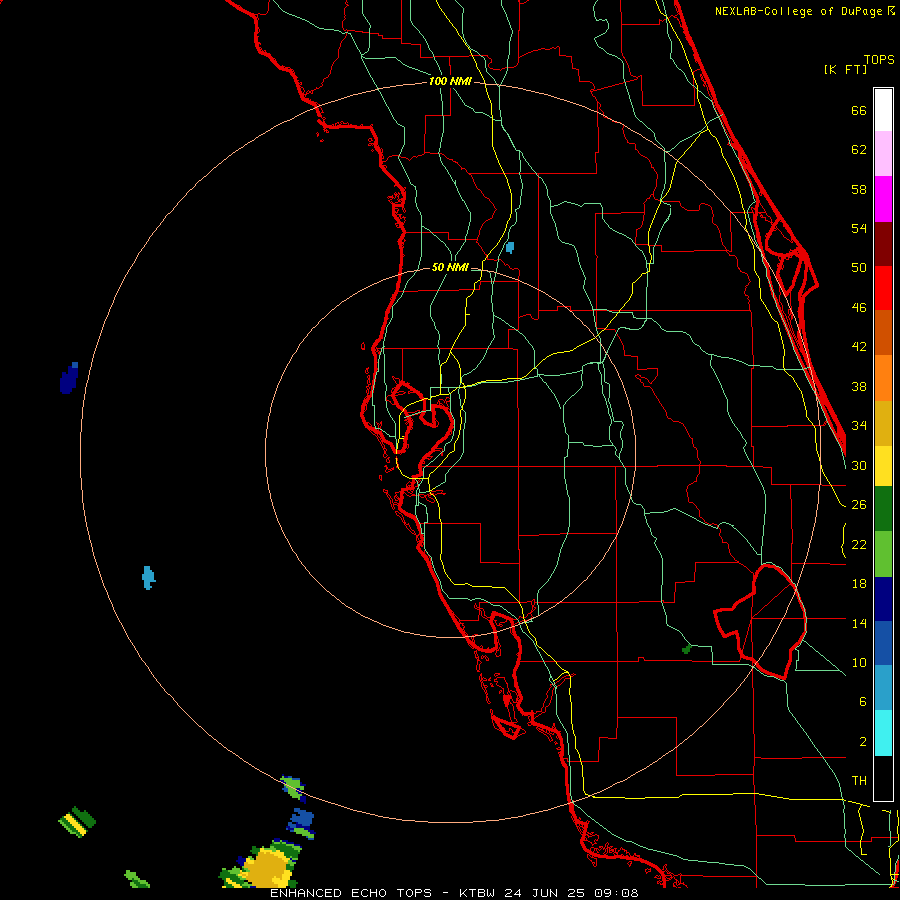Pick the dark green legend swatch
900x900 pixels.
click(883, 509)
